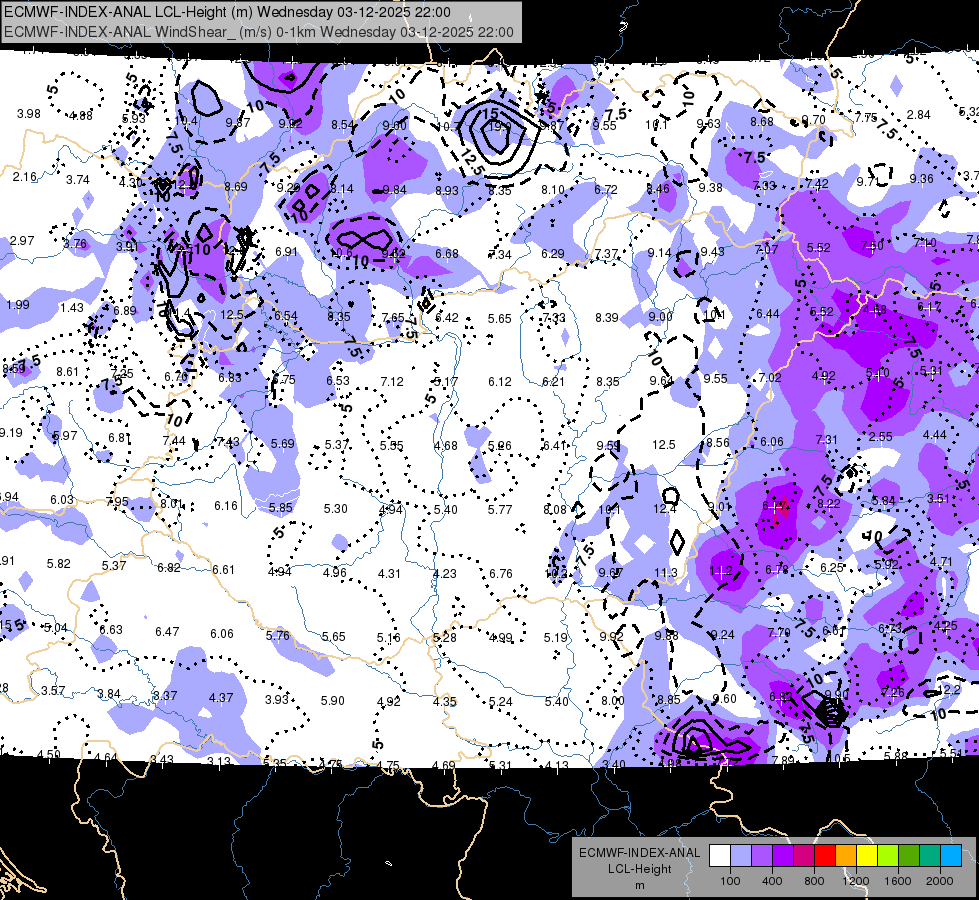The width and height of the screenshot is (979, 900).
Task: Click the legend label 100
Action: (x=730, y=881)
